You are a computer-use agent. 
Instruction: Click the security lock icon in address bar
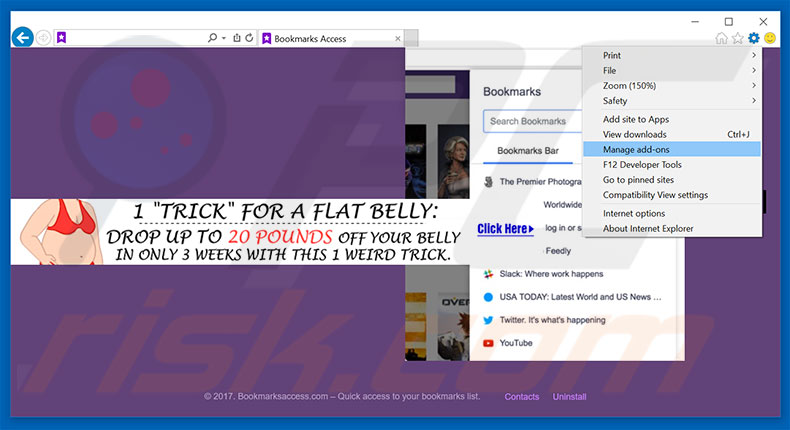click(x=237, y=38)
